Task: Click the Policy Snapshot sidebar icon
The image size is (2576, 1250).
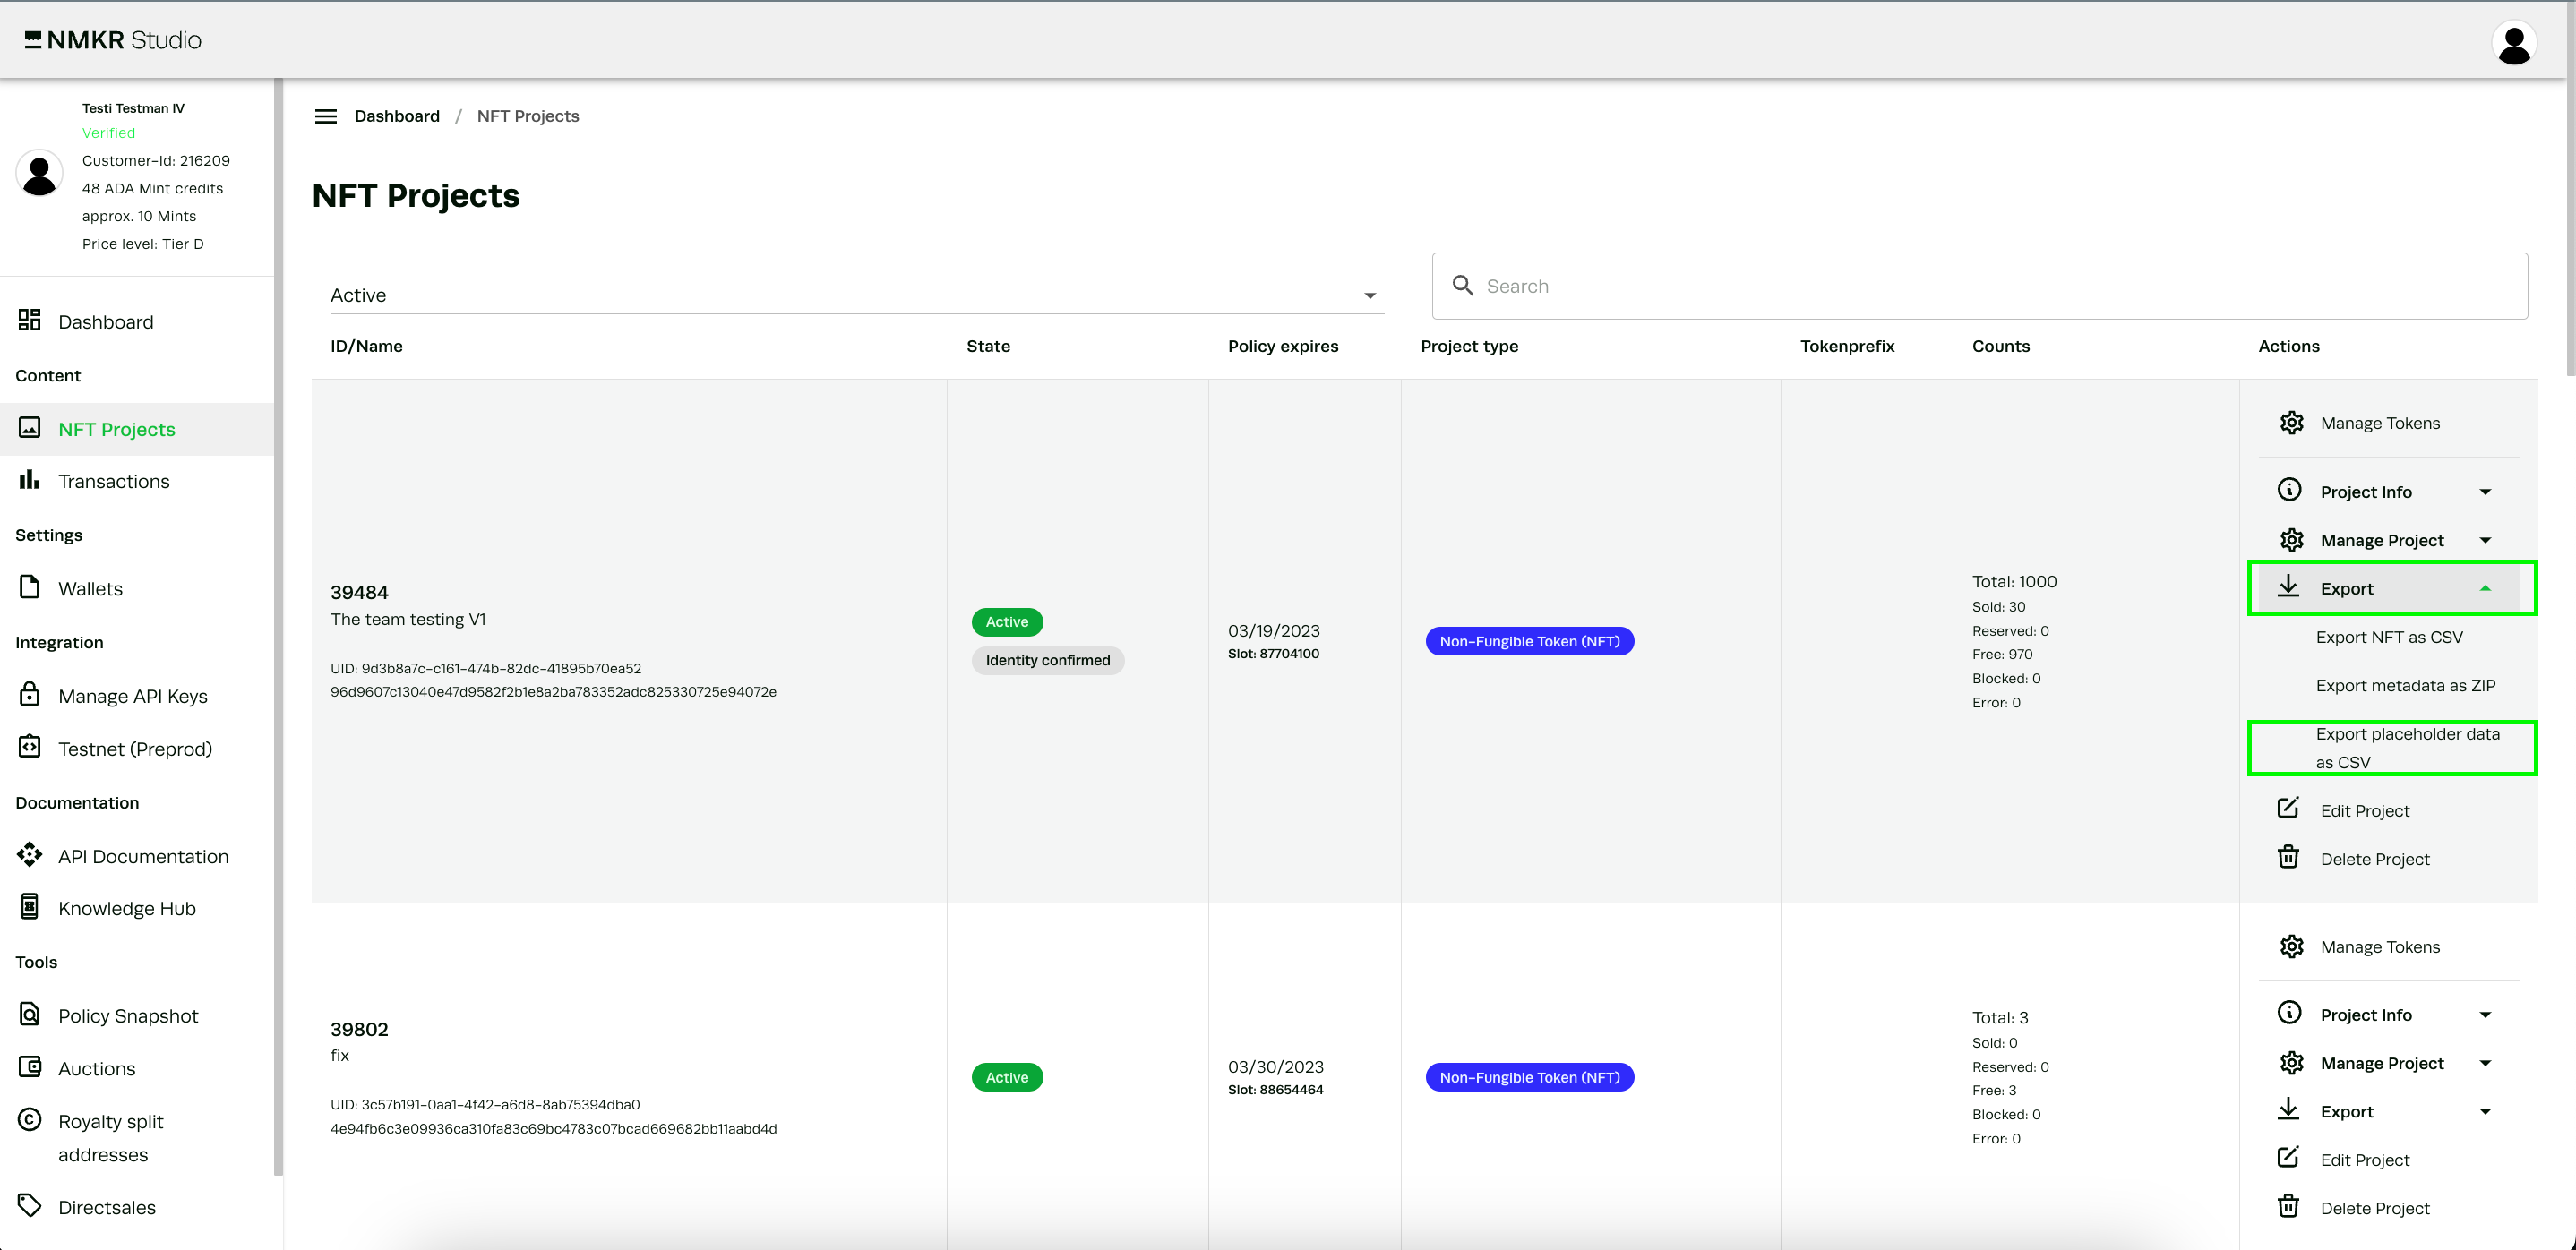Action: pyautogui.click(x=30, y=1014)
